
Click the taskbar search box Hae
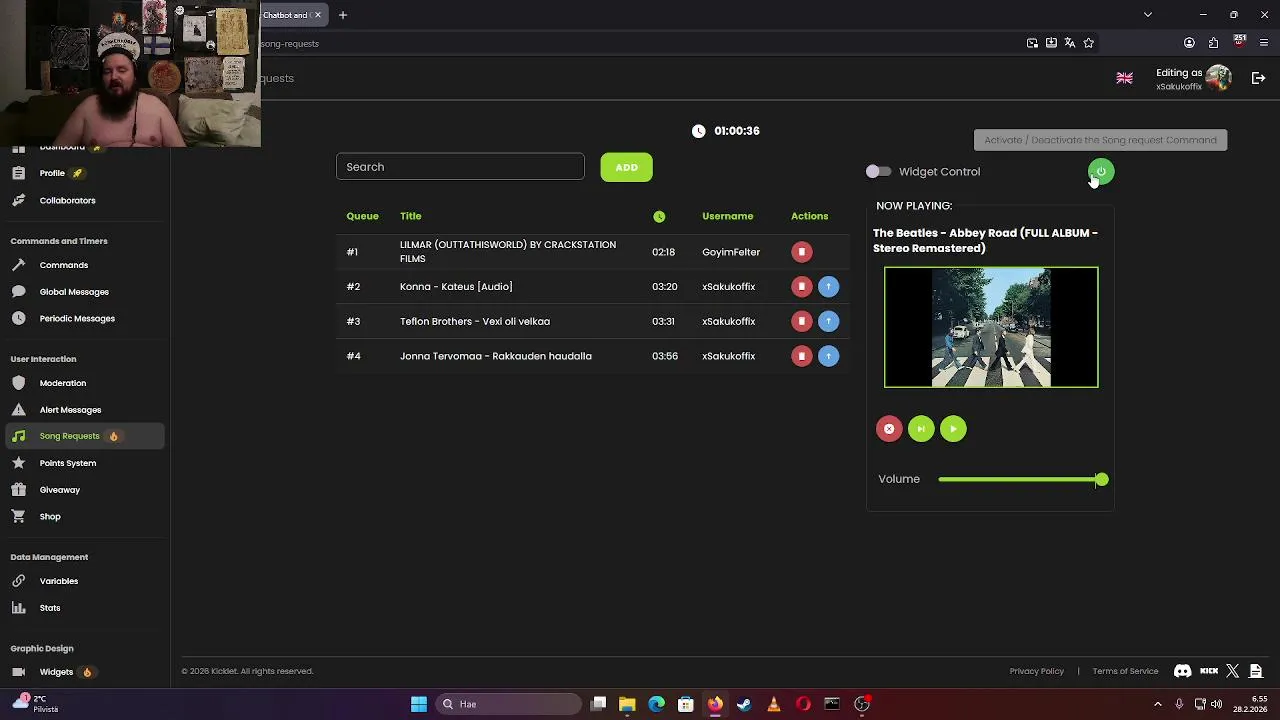point(509,704)
